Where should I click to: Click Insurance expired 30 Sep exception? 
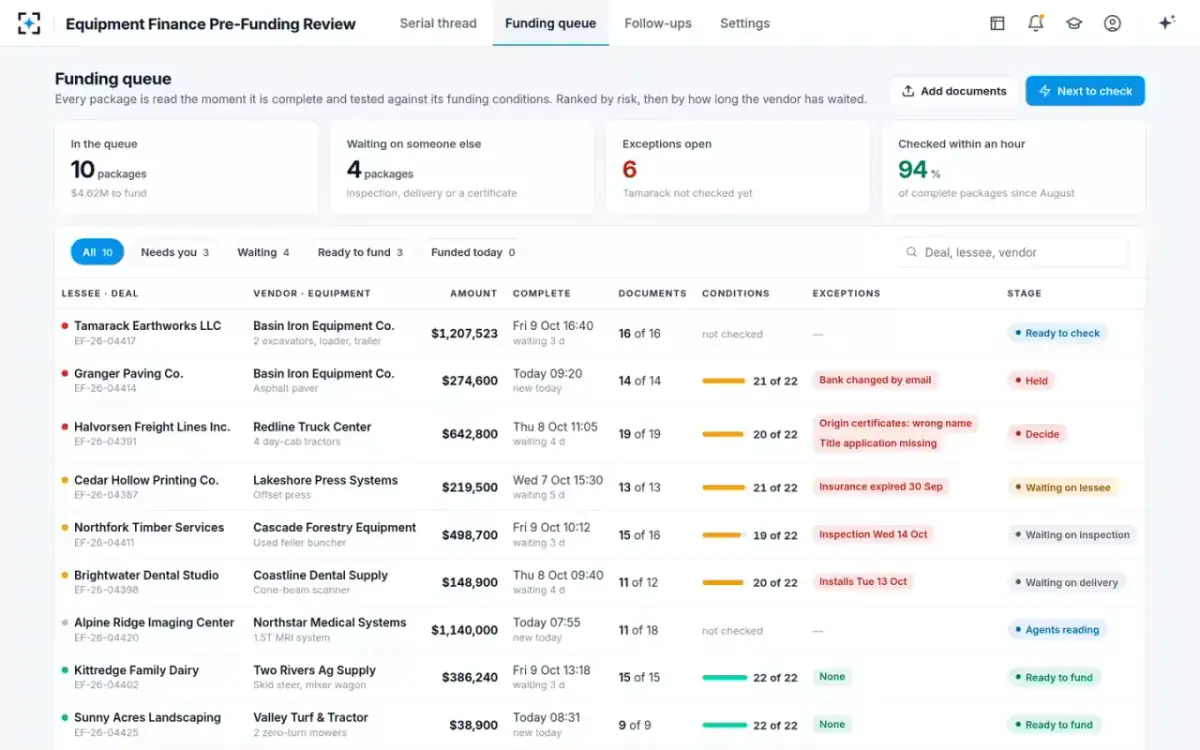tap(881, 487)
